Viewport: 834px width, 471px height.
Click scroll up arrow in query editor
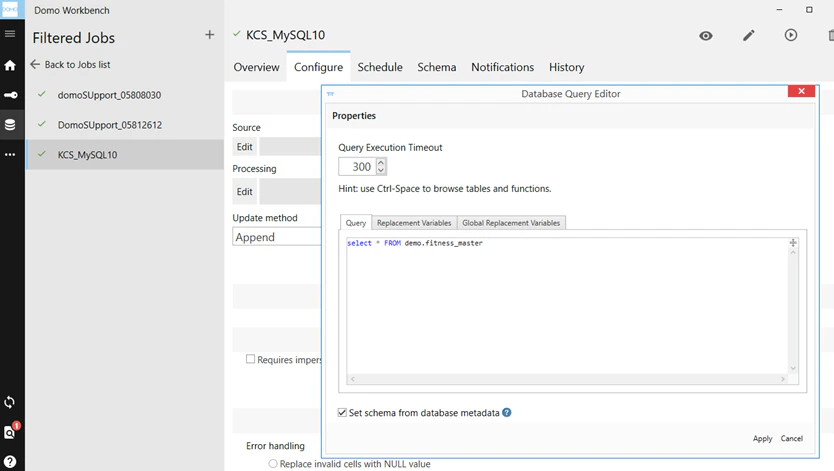point(793,253)
